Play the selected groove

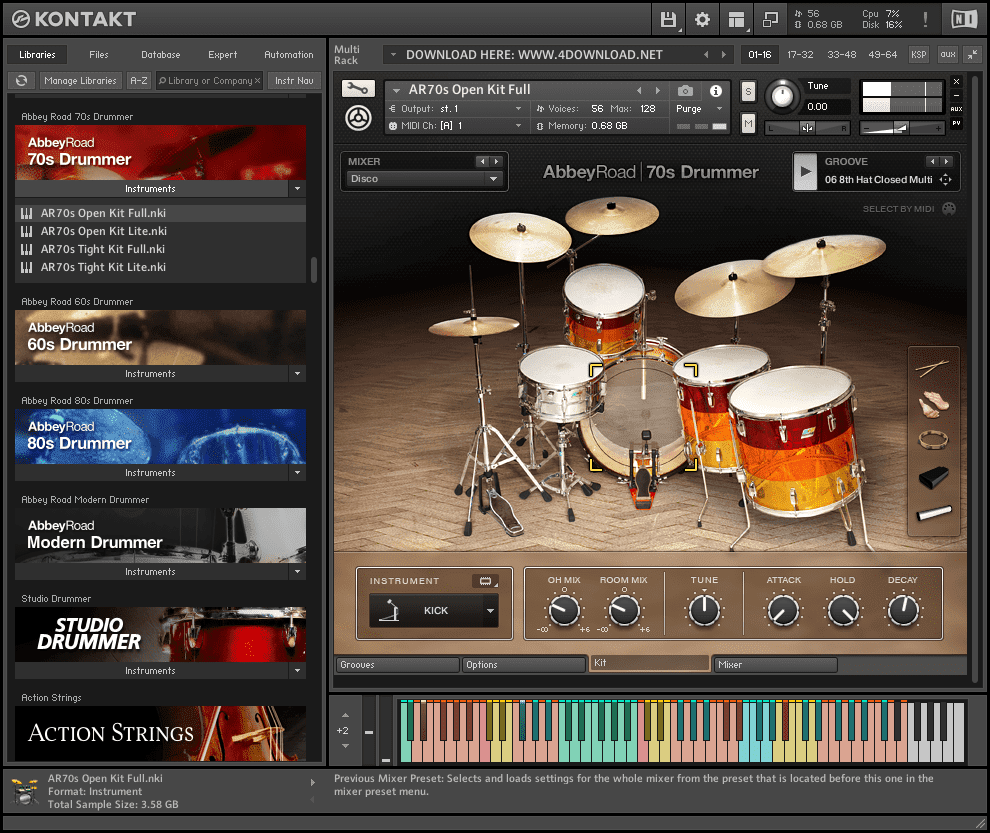point(805,171)
